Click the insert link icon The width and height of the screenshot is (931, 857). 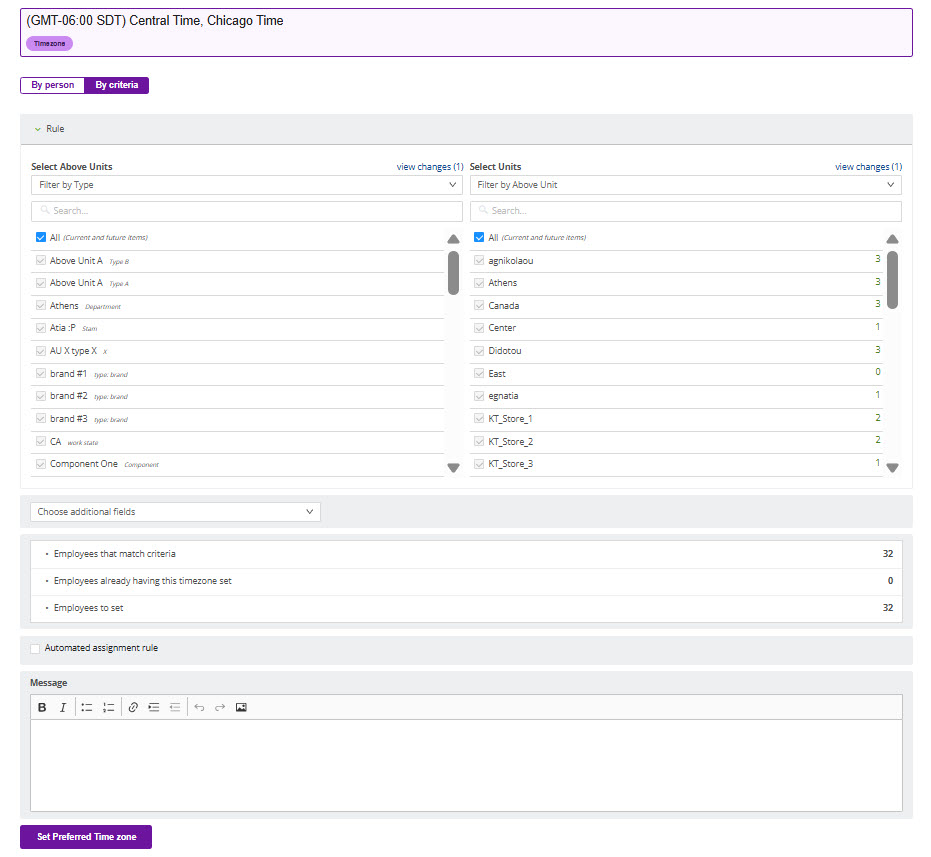pyautogui.click(x=133, y=707)
